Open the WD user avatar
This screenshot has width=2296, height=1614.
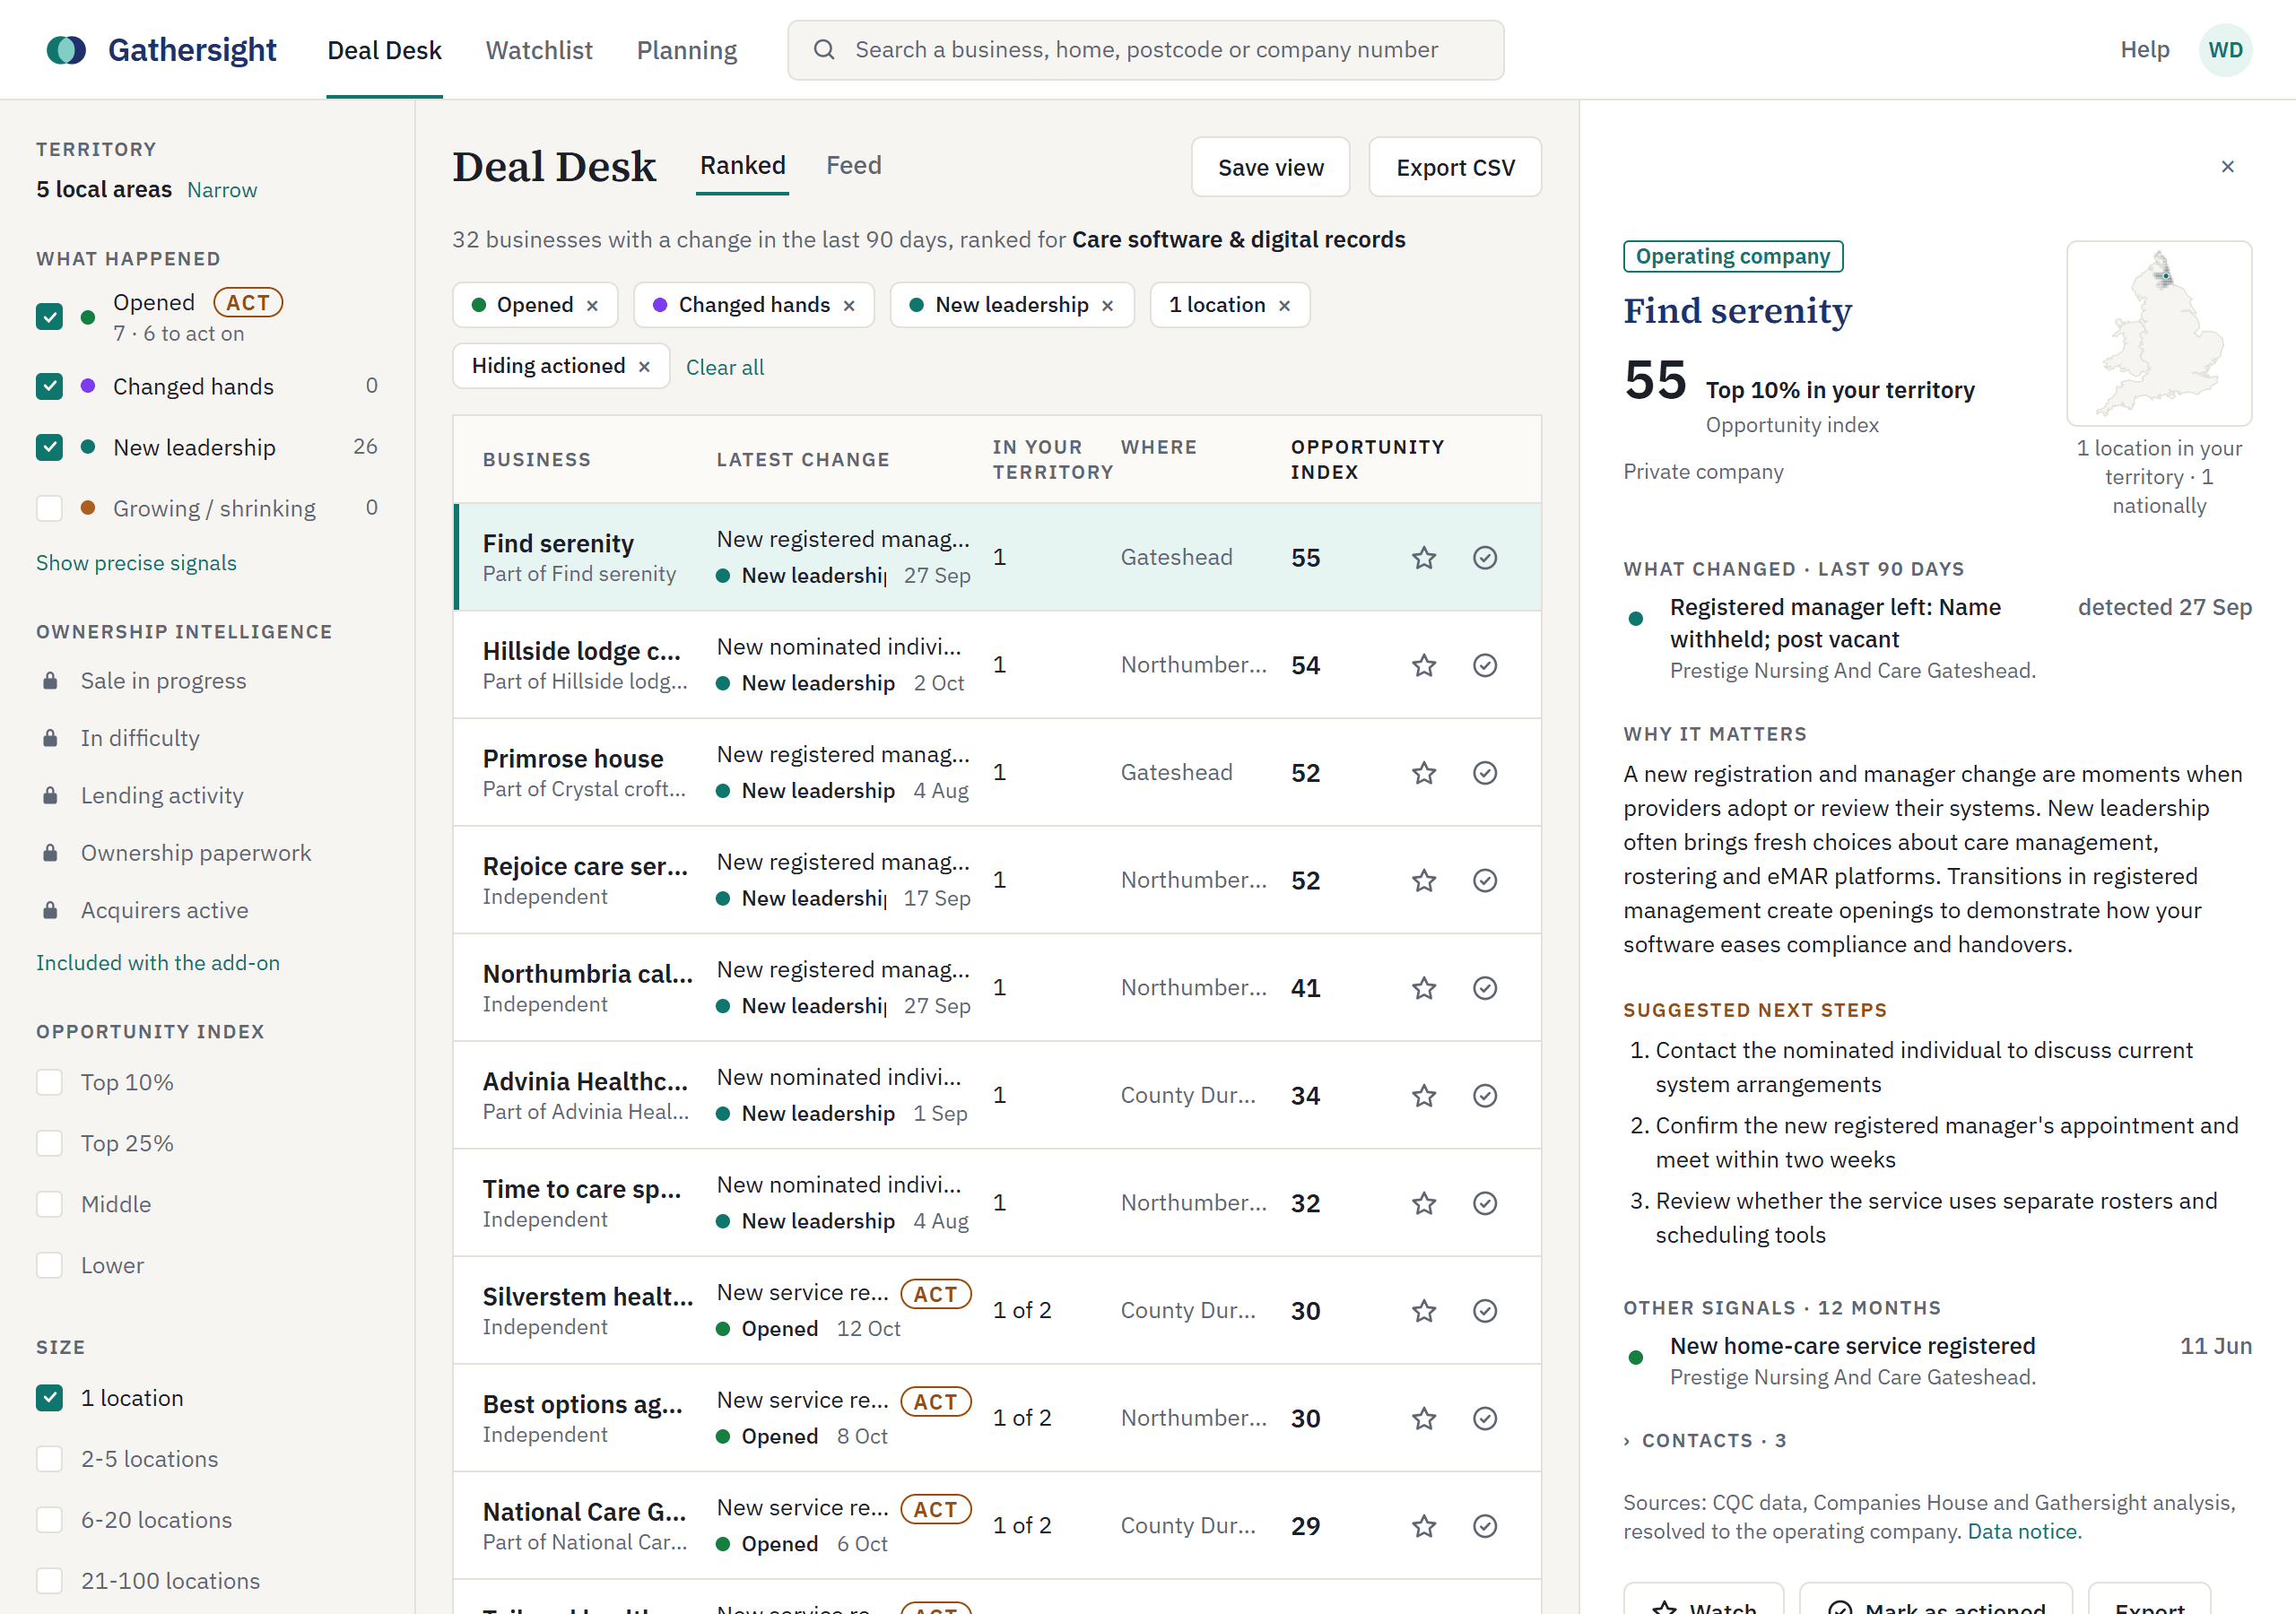(2225, 50)
